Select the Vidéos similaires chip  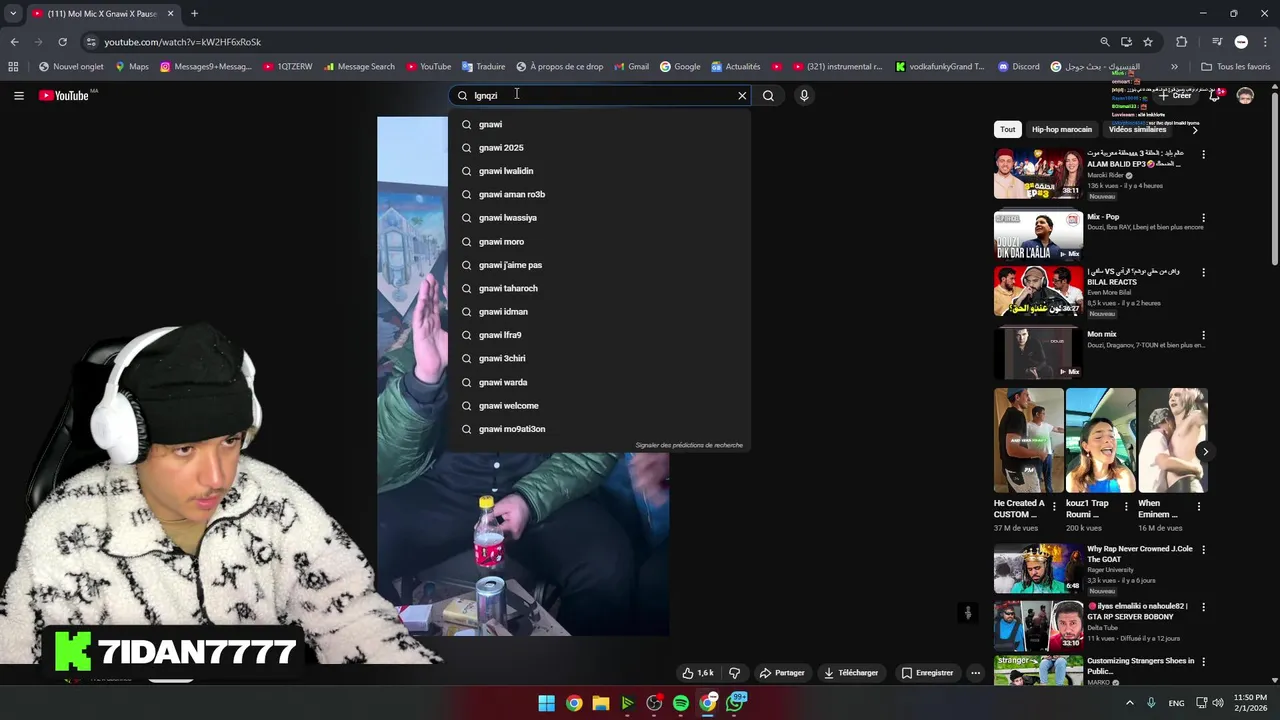[x=1138, y=129]
